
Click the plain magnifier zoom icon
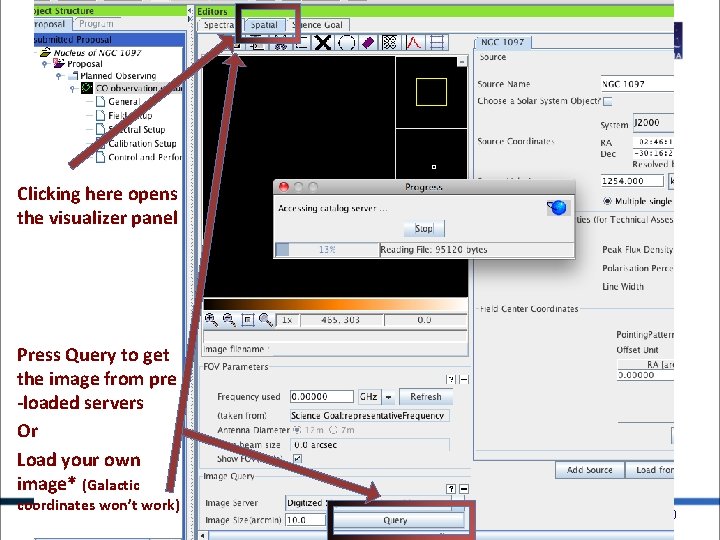(265, 320)
